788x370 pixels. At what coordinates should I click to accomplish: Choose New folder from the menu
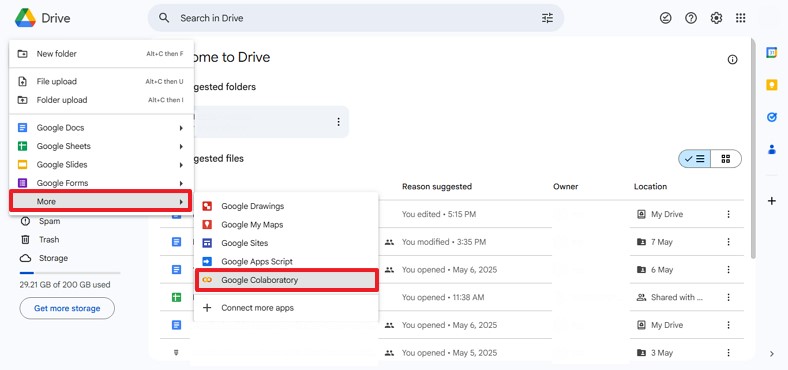(x=101, y=54)
